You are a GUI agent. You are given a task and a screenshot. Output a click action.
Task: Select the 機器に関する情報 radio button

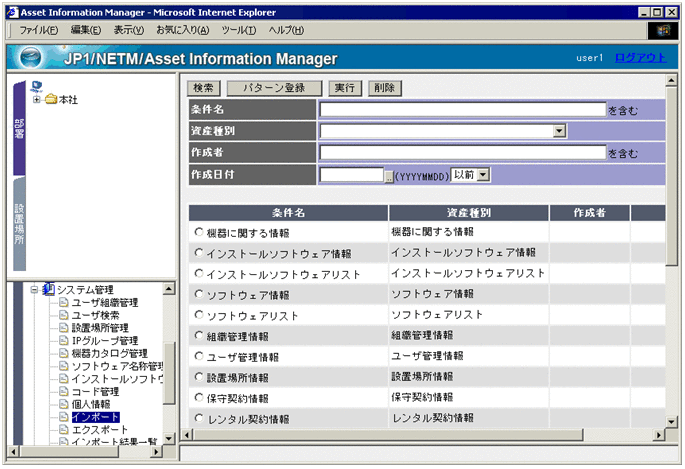click(x=198, y=232)
